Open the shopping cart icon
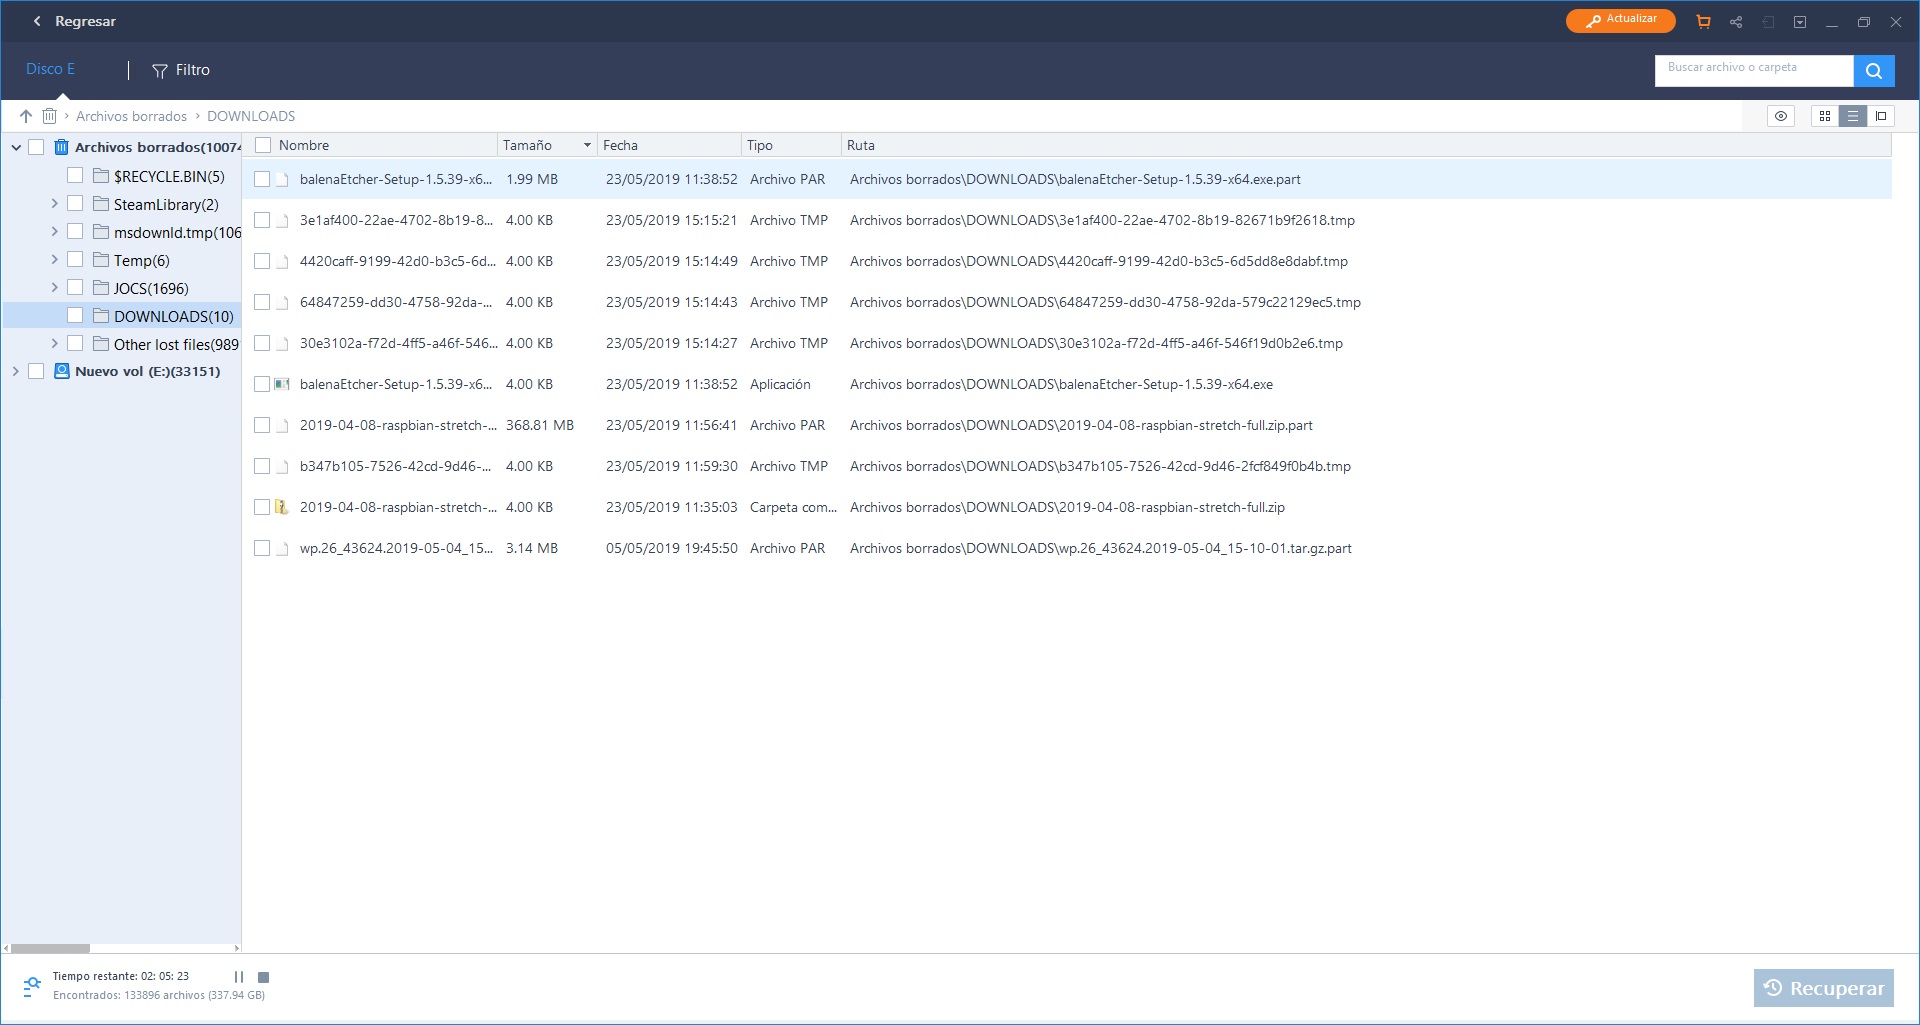The image size is (1920, 1025). 1703,21
